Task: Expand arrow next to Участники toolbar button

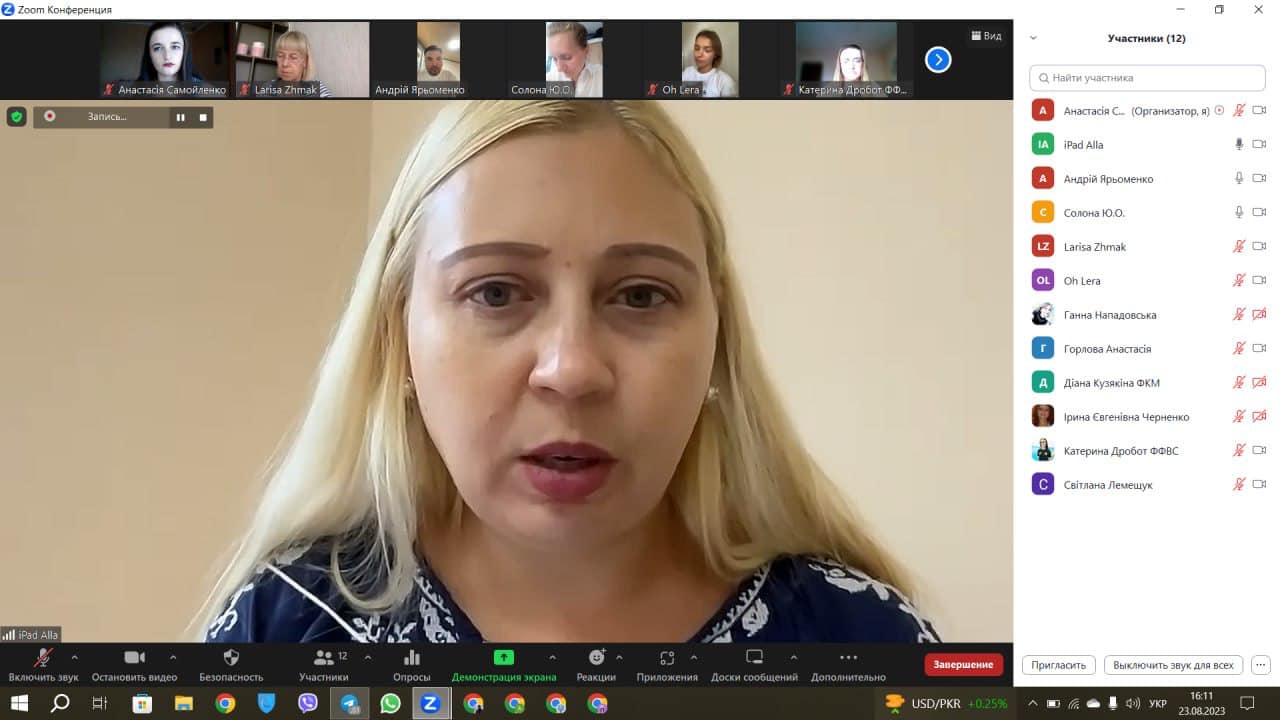Action: tap(367, 658)
